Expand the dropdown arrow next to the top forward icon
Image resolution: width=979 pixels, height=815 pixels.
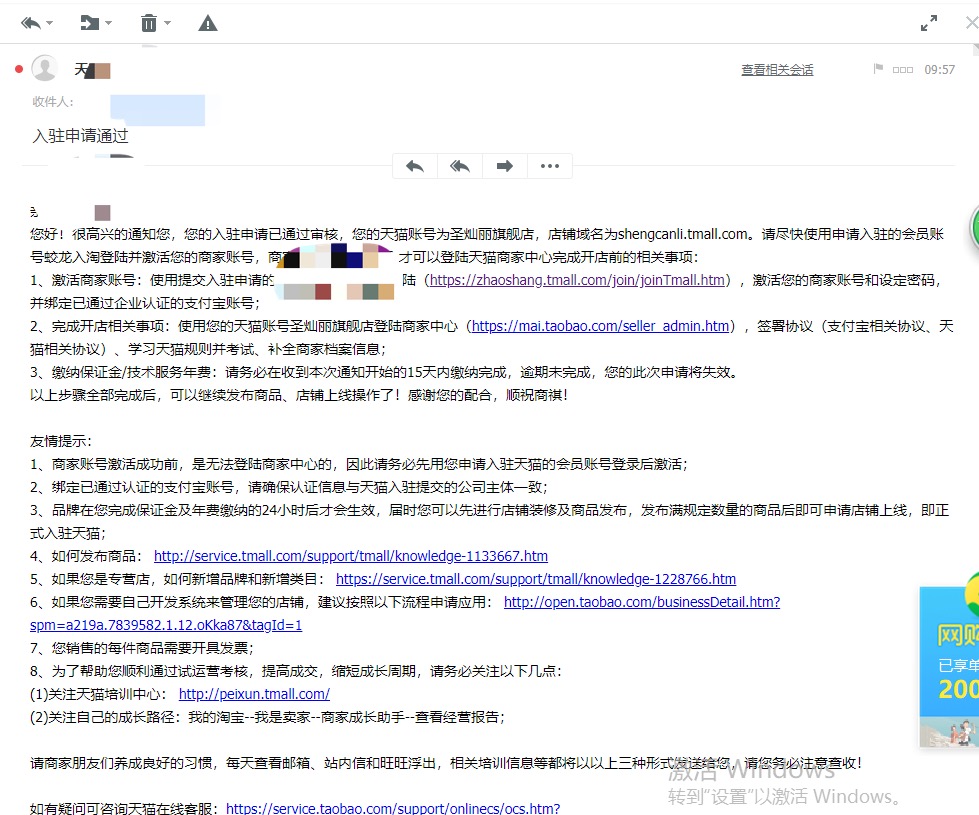tap(109, 24)
